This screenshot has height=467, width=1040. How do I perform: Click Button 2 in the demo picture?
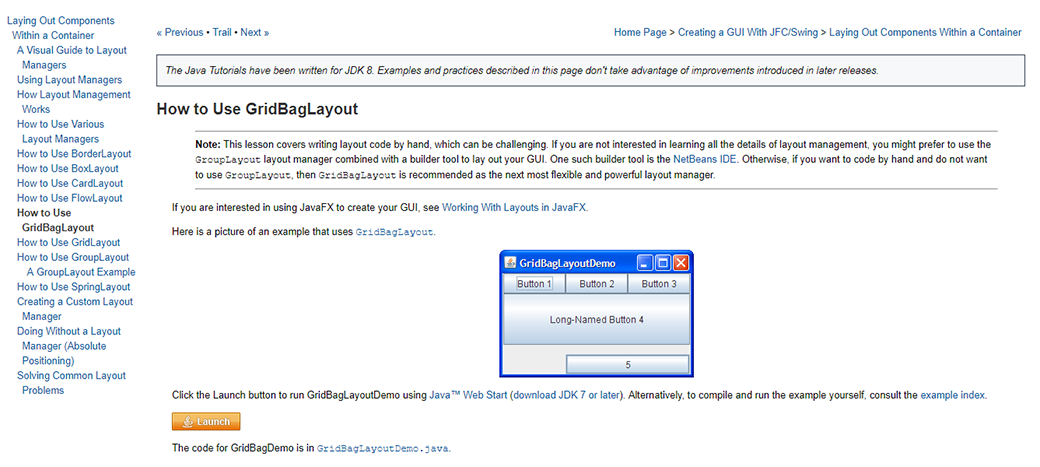596,284
